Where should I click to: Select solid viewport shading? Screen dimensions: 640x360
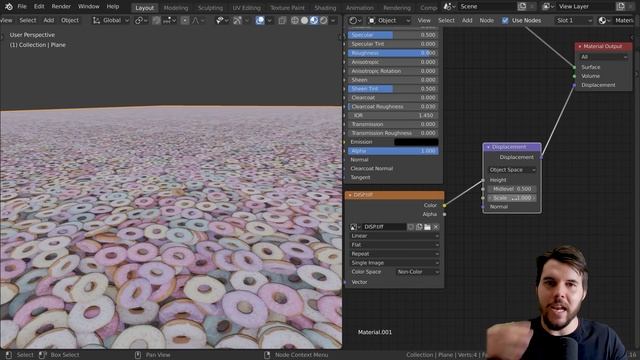click(x=304, y=20)
